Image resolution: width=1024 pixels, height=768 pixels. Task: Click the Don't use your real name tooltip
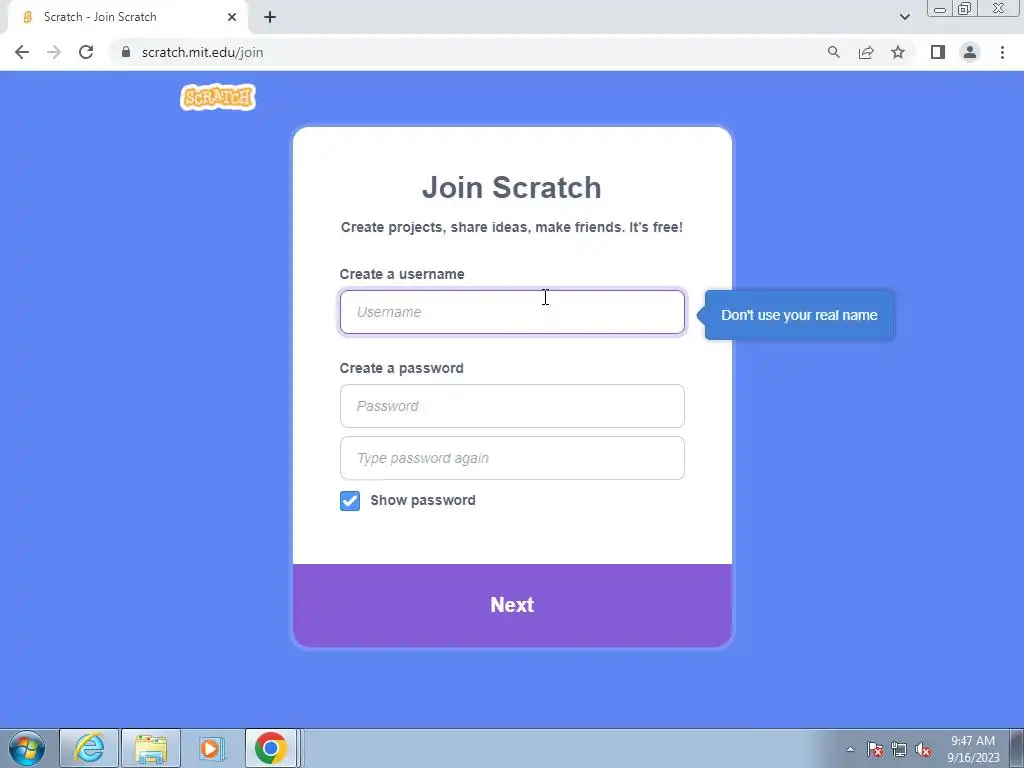point(799,315)
